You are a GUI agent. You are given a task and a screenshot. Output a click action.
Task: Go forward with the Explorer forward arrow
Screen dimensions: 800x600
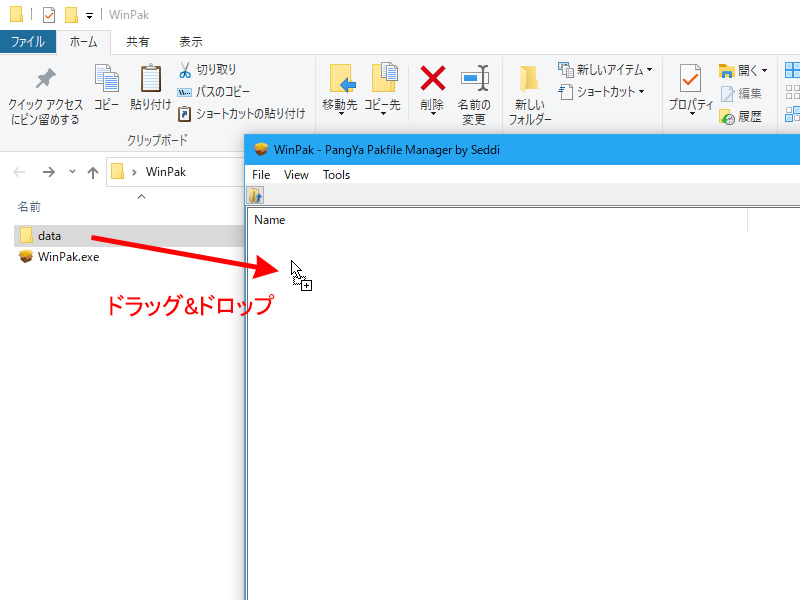pos(48,172)
